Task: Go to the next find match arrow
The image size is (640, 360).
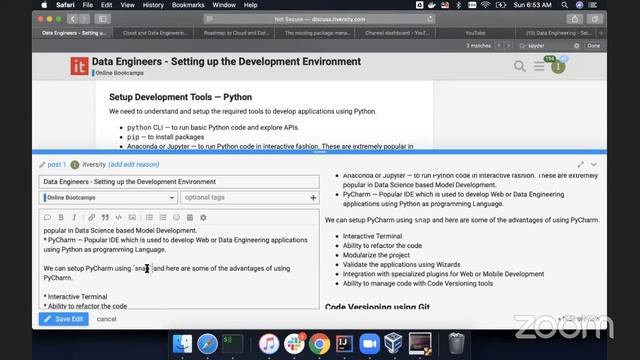Action: point(509,46)
